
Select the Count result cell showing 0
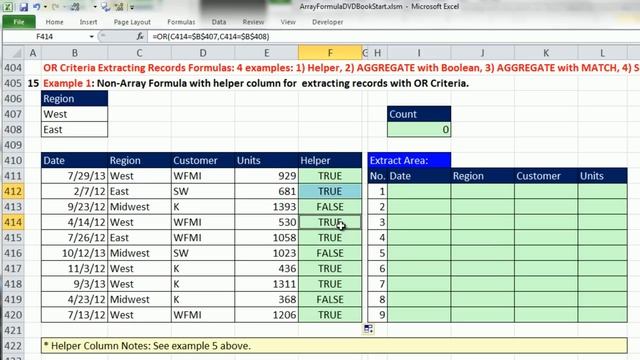pyautogui.click(x=419, y=130)
